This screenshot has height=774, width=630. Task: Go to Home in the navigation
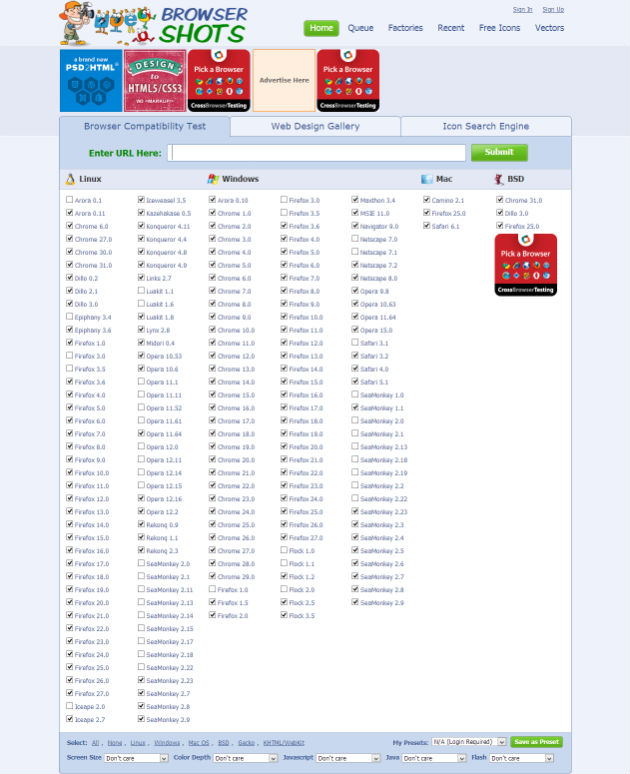(x=321, y=28)
